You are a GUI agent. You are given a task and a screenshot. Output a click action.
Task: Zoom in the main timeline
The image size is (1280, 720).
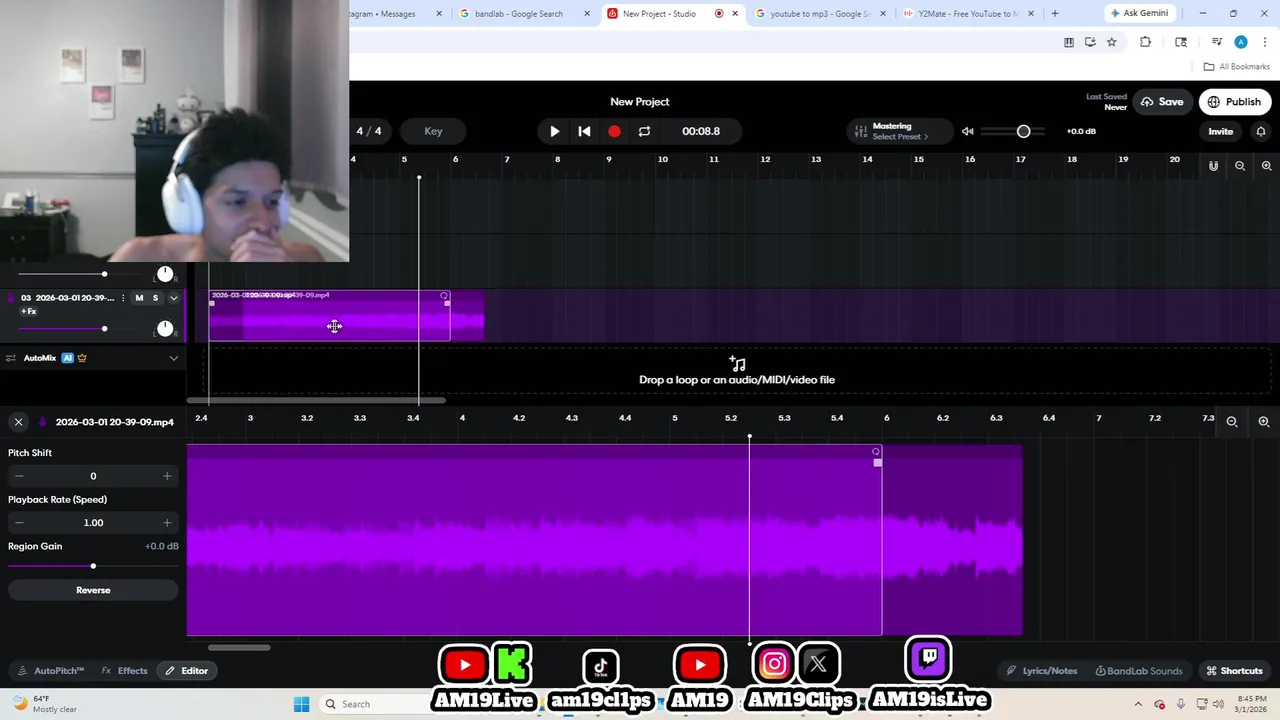tap(1266, 166)
